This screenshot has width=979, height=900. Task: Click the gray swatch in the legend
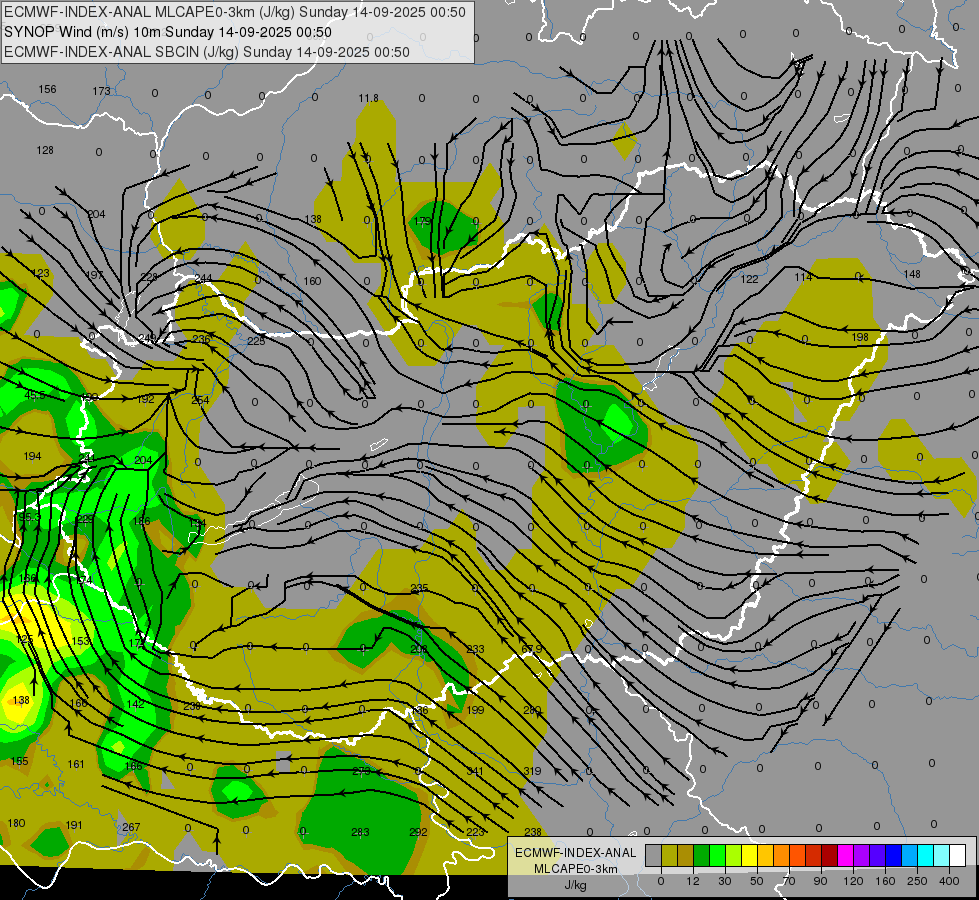[654, 856]
